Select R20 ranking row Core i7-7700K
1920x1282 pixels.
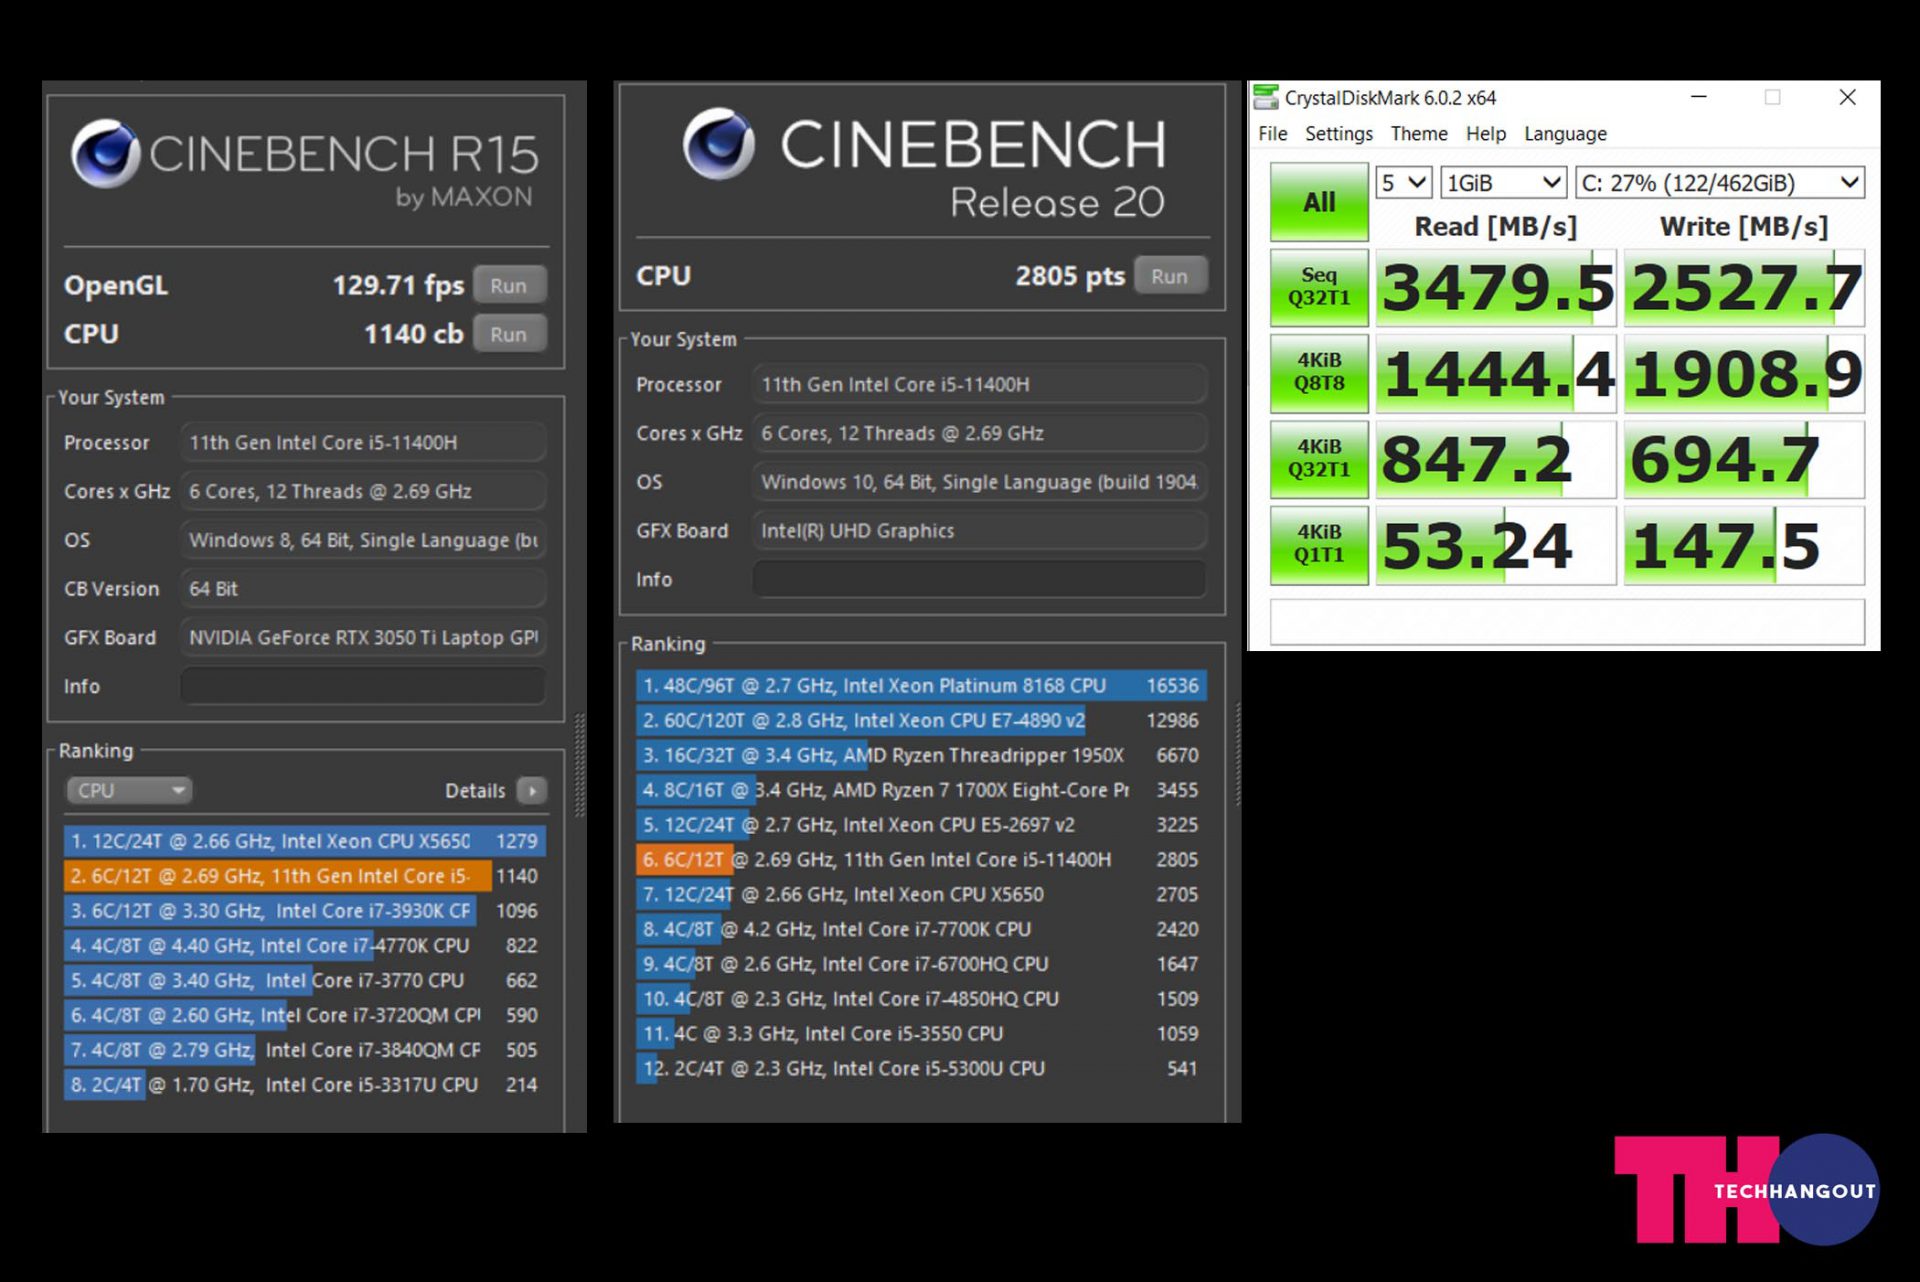(921, 929)
